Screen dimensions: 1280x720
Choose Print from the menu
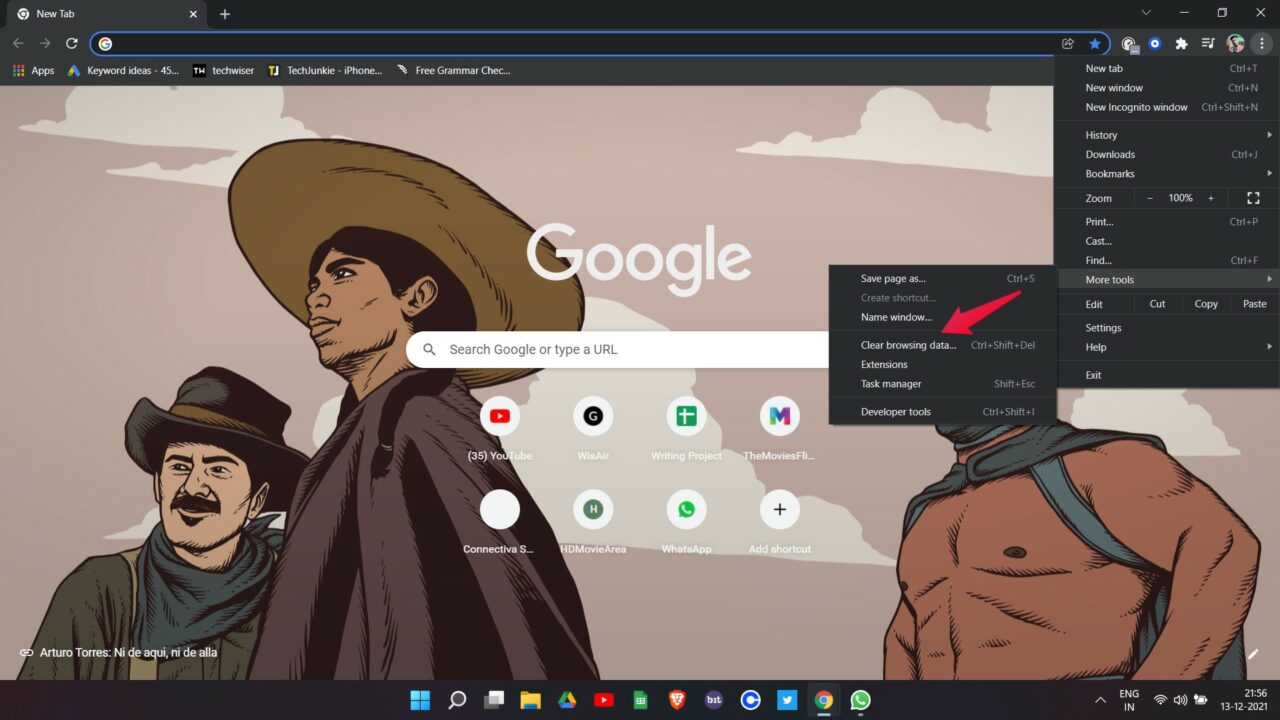(x=1166, y=222)
